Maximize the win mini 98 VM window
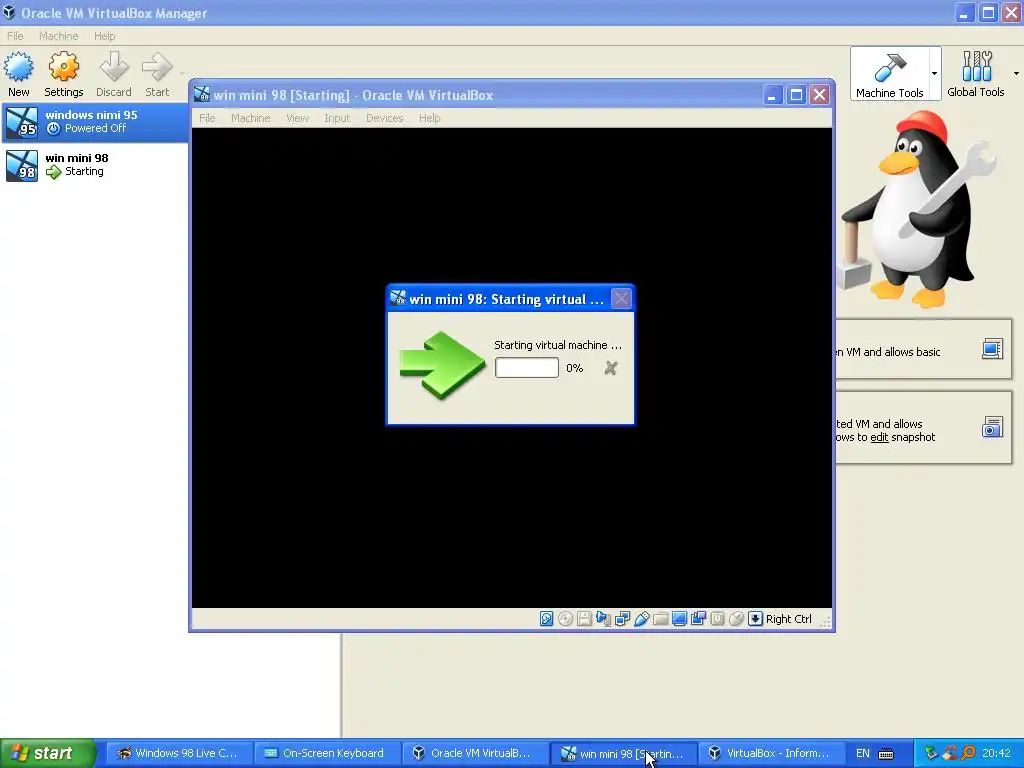Viewport: 1024px width, 768px height. coord(796,95)
